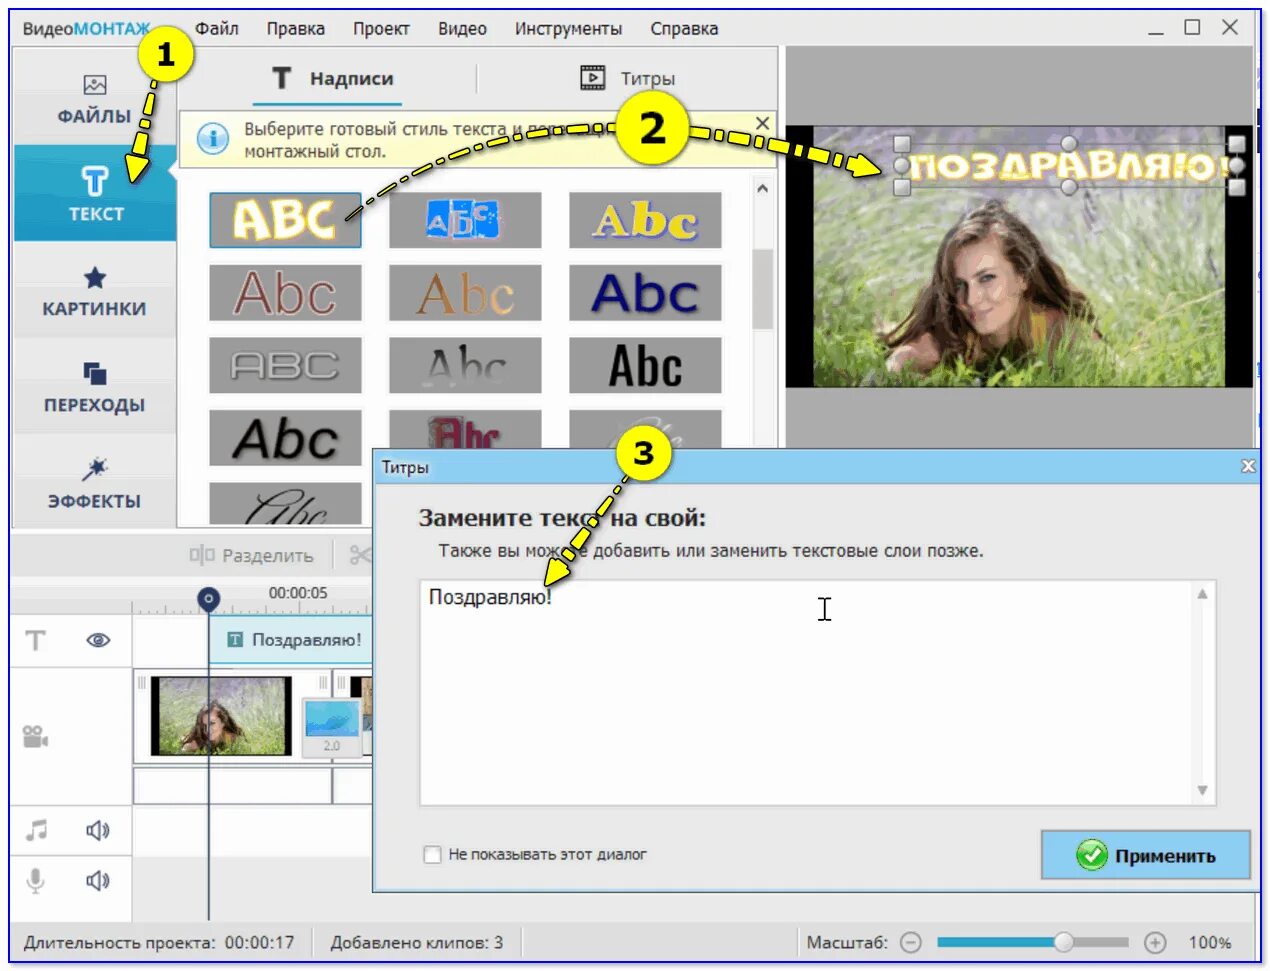
Task: Choose the blue starry ABC text style
Action: point(465,220)
